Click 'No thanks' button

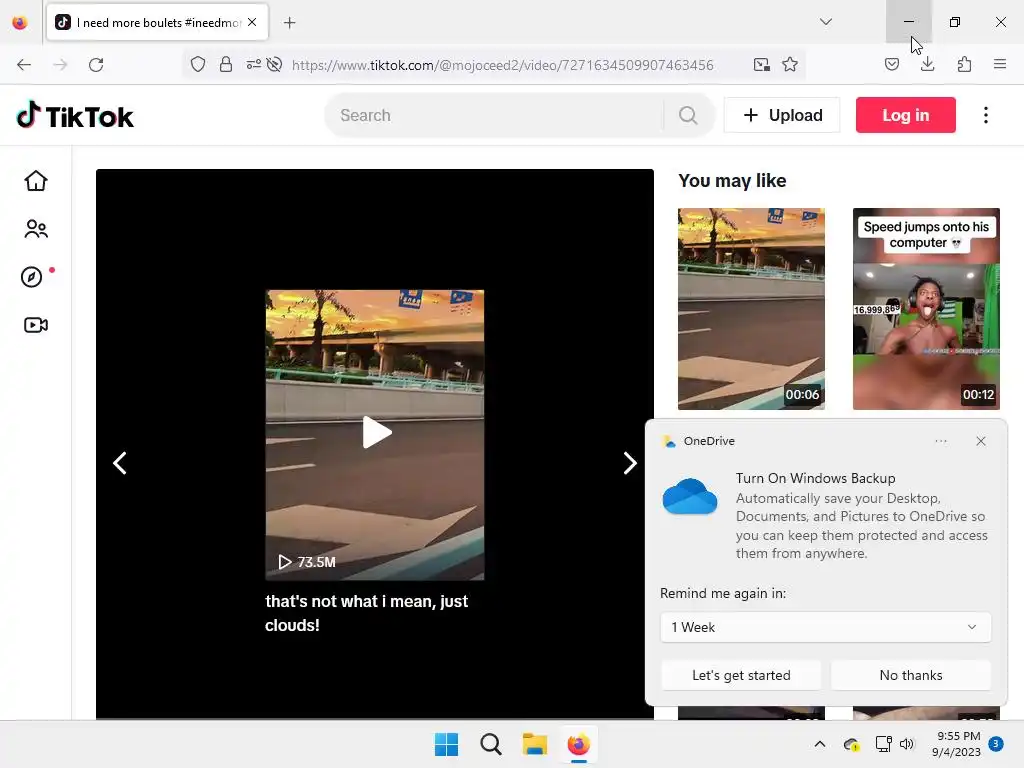coord(910,675)
